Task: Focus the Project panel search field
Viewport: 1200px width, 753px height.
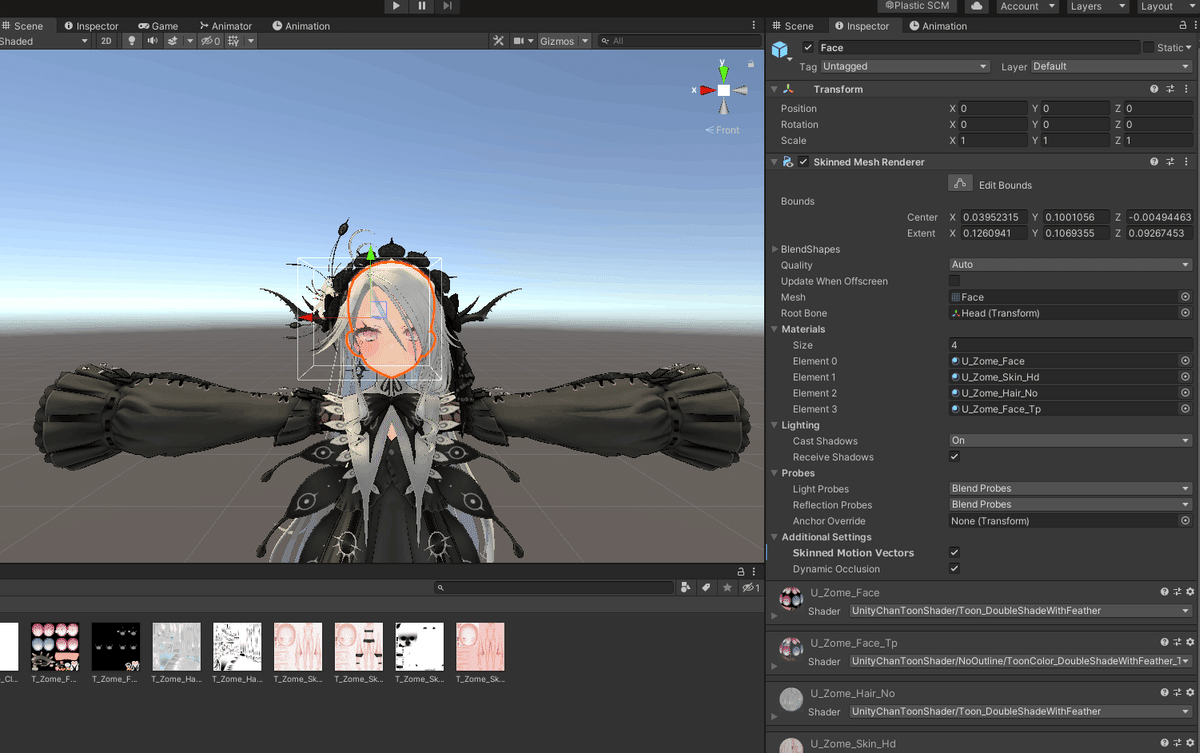Action: (554, 588)
